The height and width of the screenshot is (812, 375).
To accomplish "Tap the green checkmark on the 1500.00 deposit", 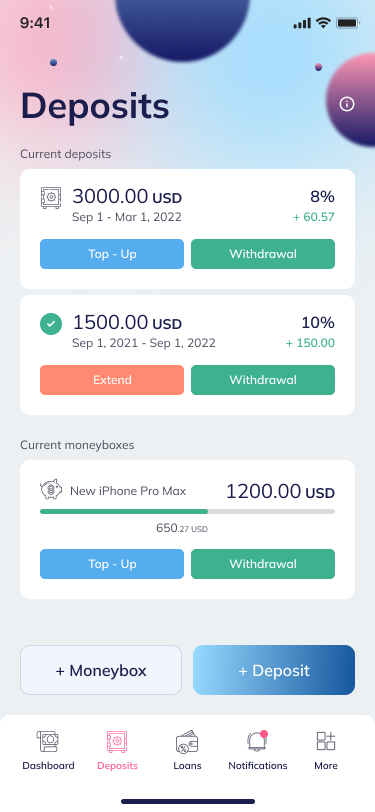I will [x=51, y=324].
